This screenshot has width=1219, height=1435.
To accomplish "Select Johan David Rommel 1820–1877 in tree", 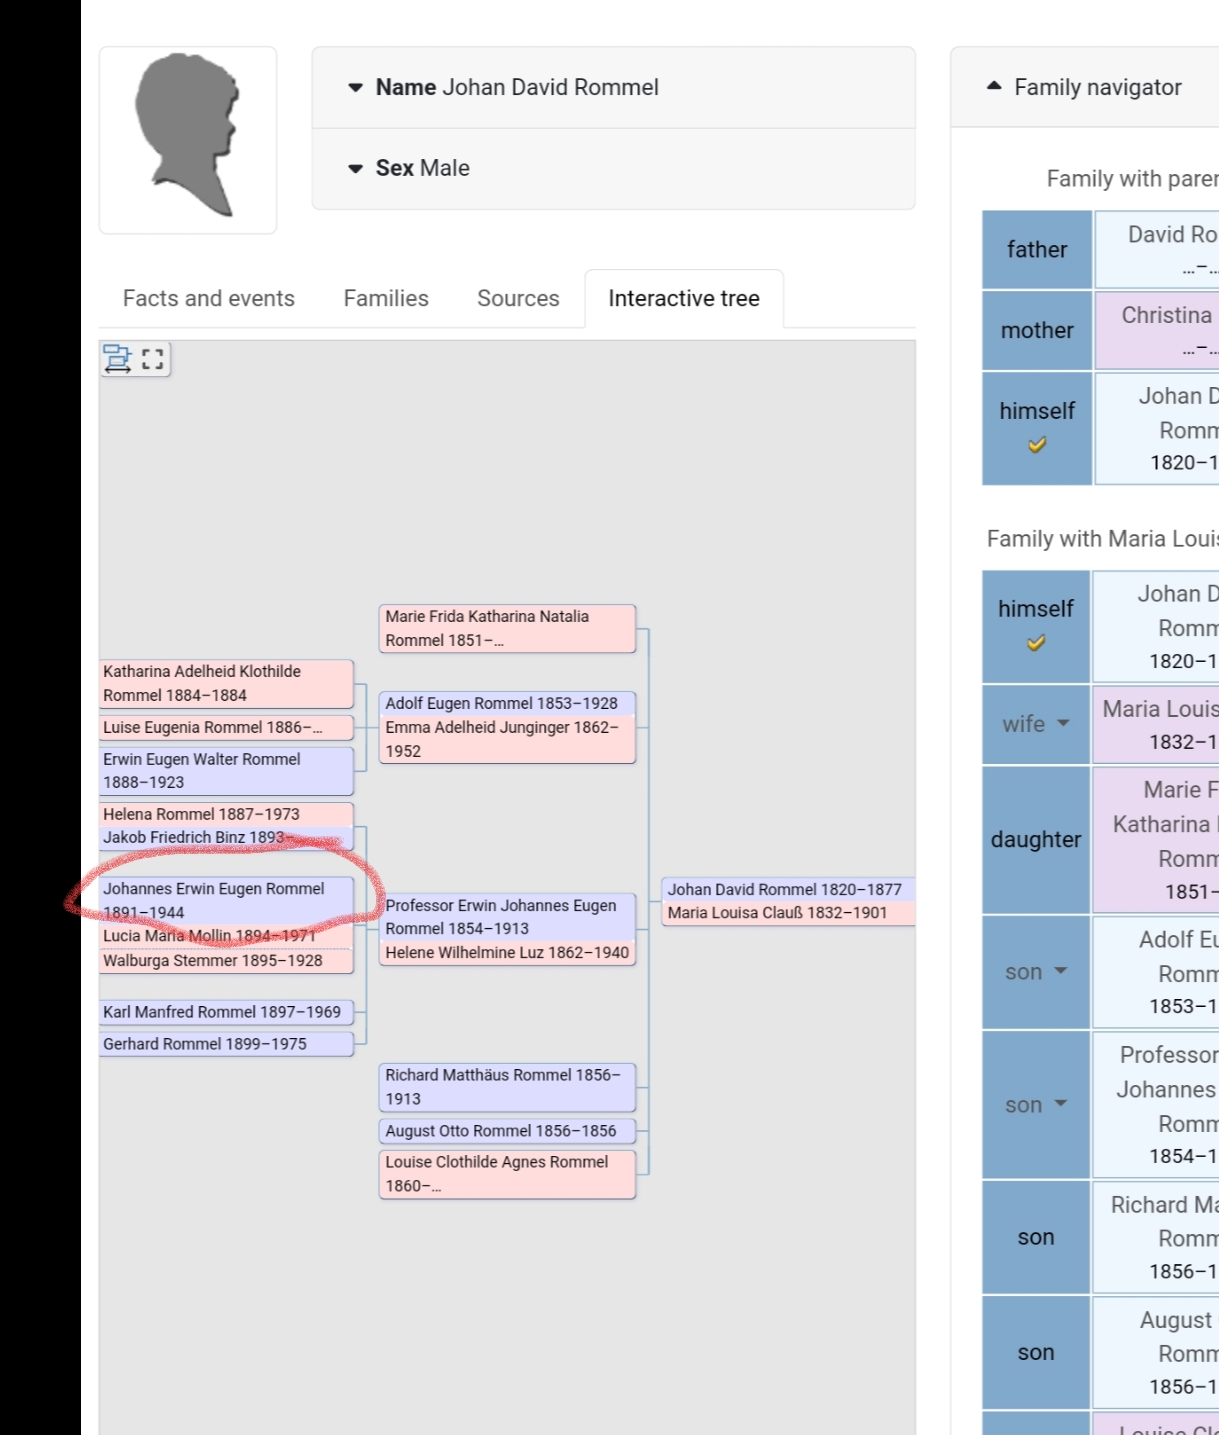I will 788,889.
